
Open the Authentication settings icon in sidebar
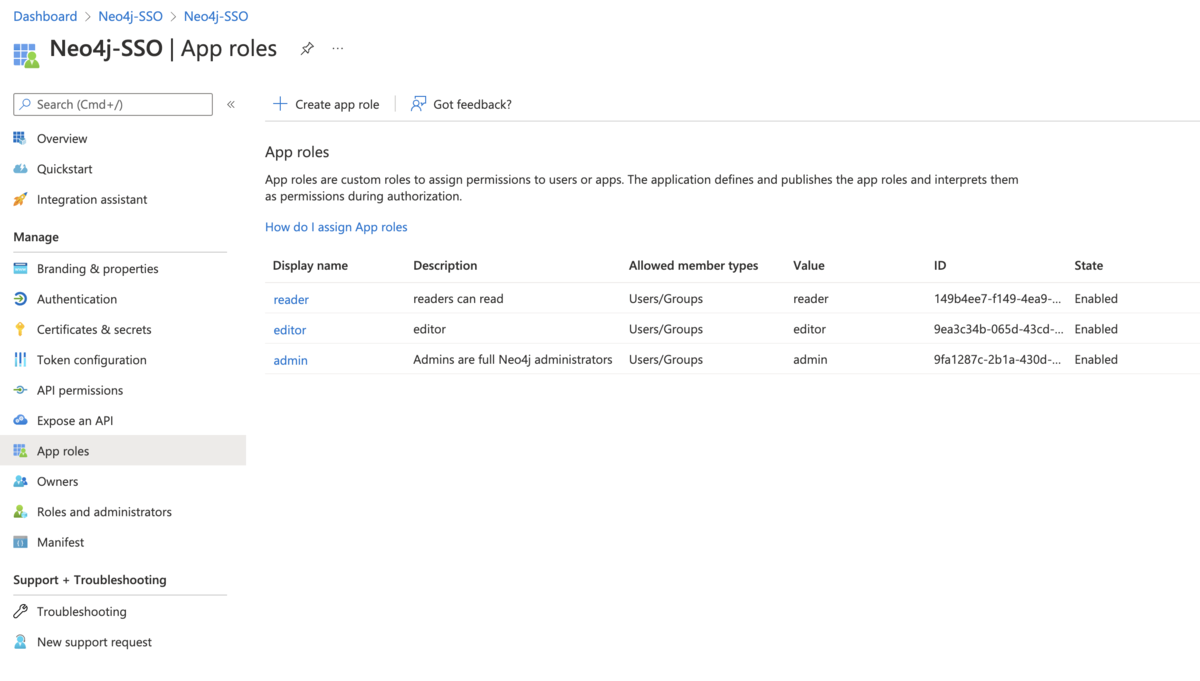pos(22,298)
